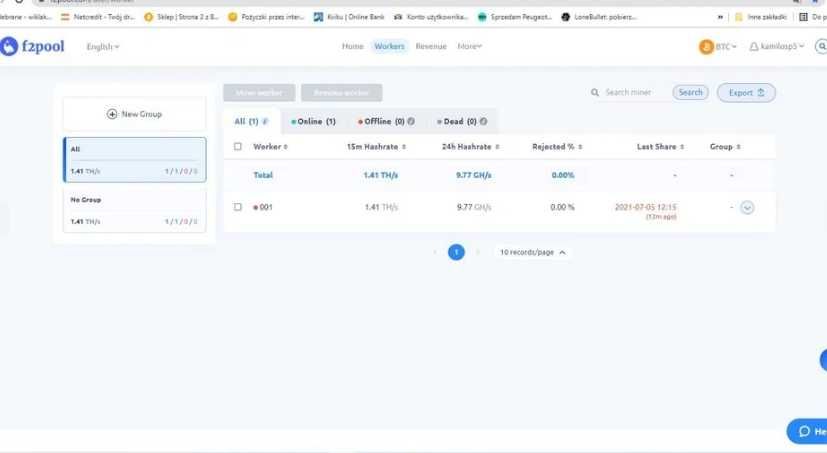The image size is (827, 453).
Task: Click the info icon beside Offline (0)
Action: 411,121
